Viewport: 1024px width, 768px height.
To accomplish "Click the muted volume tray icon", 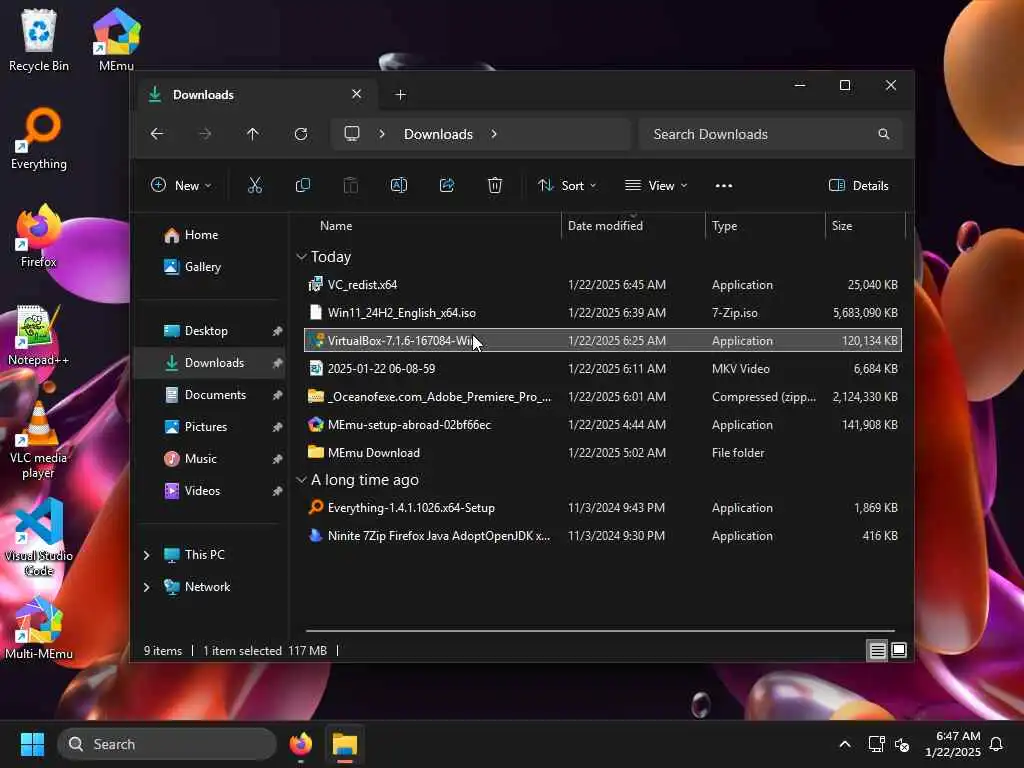I will (x=902, y=744).
